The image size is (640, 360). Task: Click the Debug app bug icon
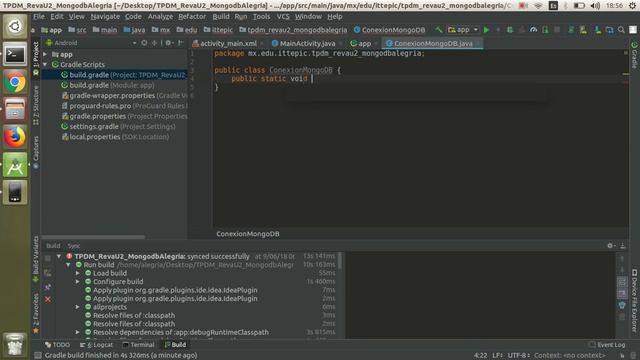pyautogui.click(x=510, y=30)
